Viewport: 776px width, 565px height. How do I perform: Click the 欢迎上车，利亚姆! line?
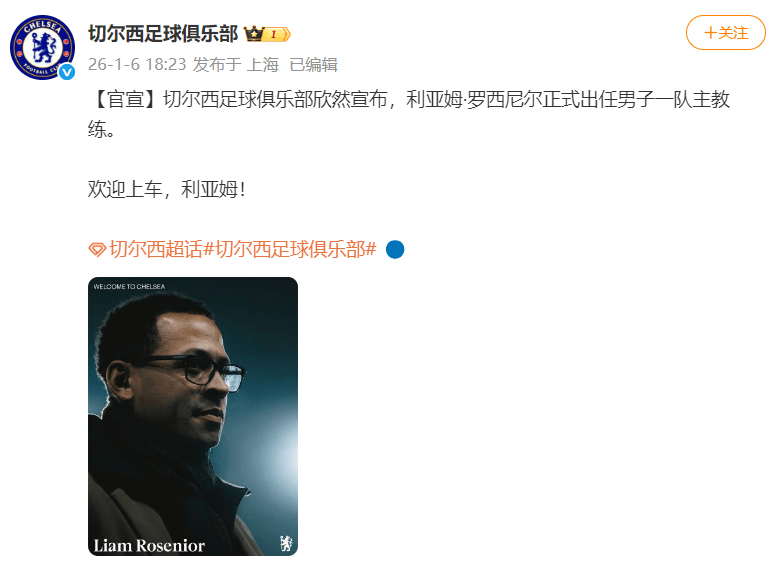(x=166, y=189)
